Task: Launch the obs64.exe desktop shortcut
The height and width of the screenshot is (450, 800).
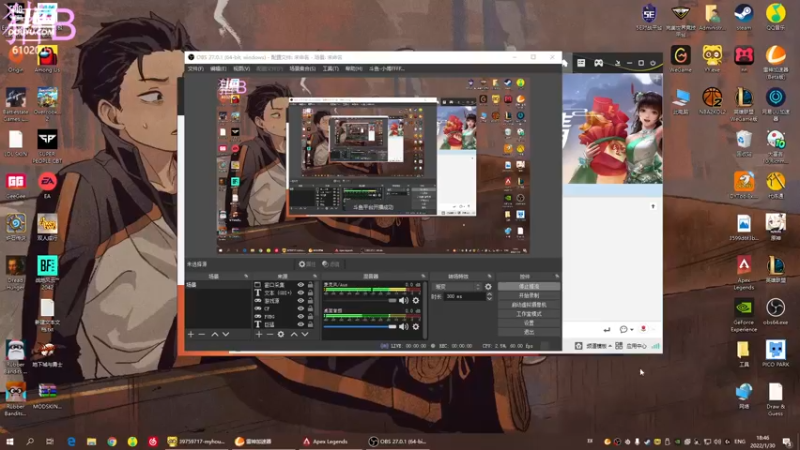Action: 776,311
